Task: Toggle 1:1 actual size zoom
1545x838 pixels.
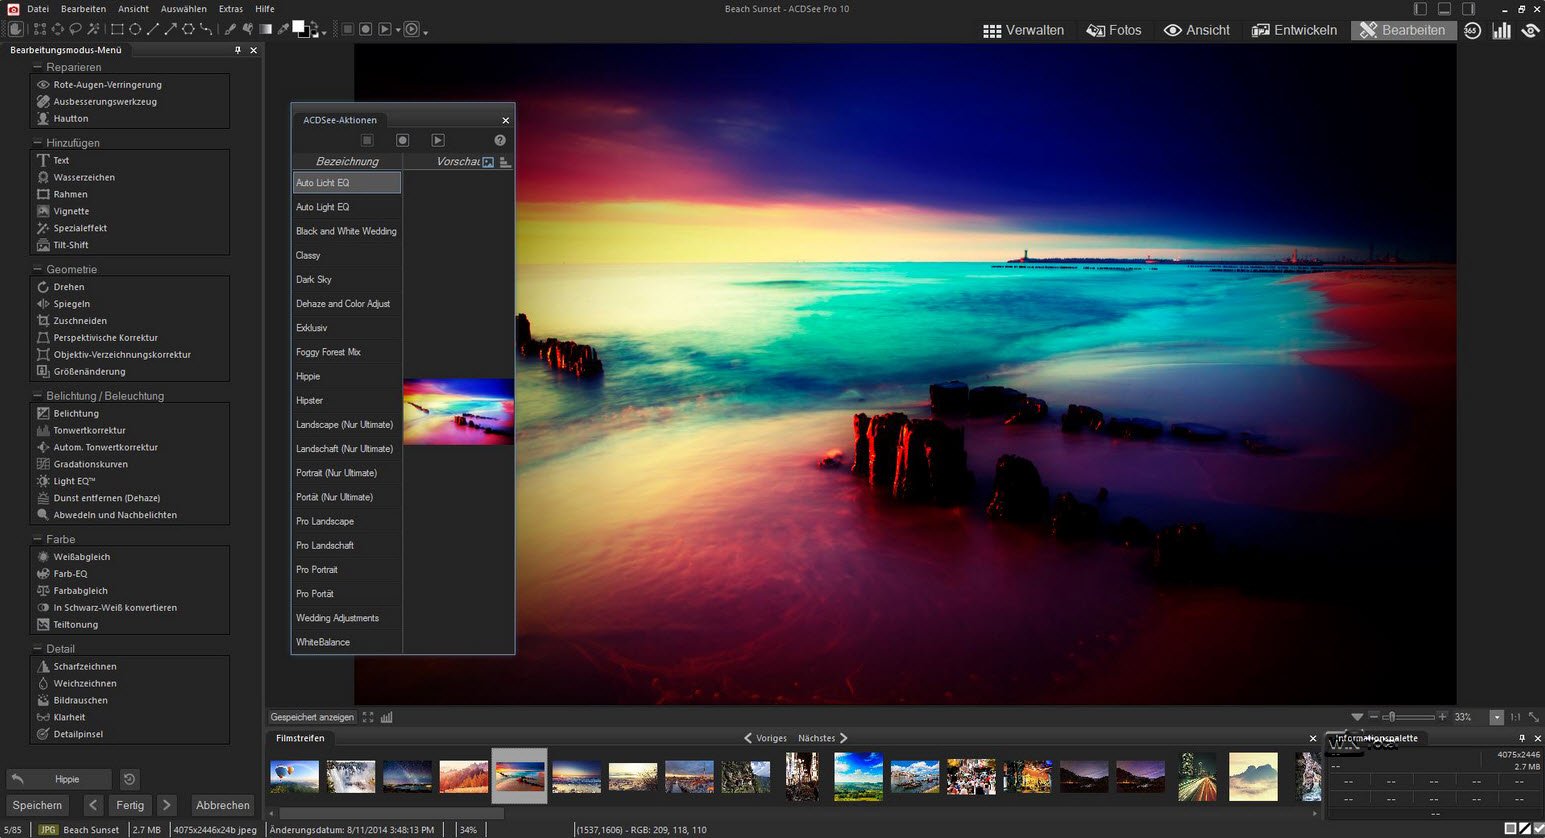Action: (1515, 717)
